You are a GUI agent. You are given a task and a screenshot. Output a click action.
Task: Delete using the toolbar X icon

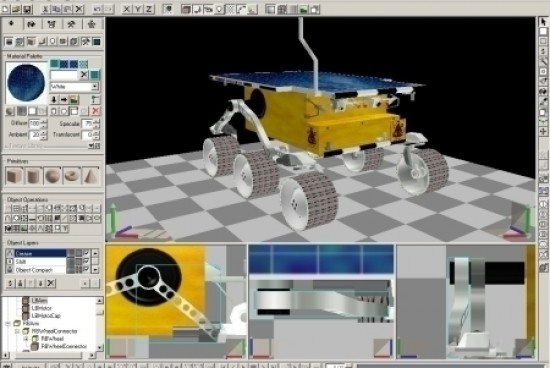click(79, 9)
